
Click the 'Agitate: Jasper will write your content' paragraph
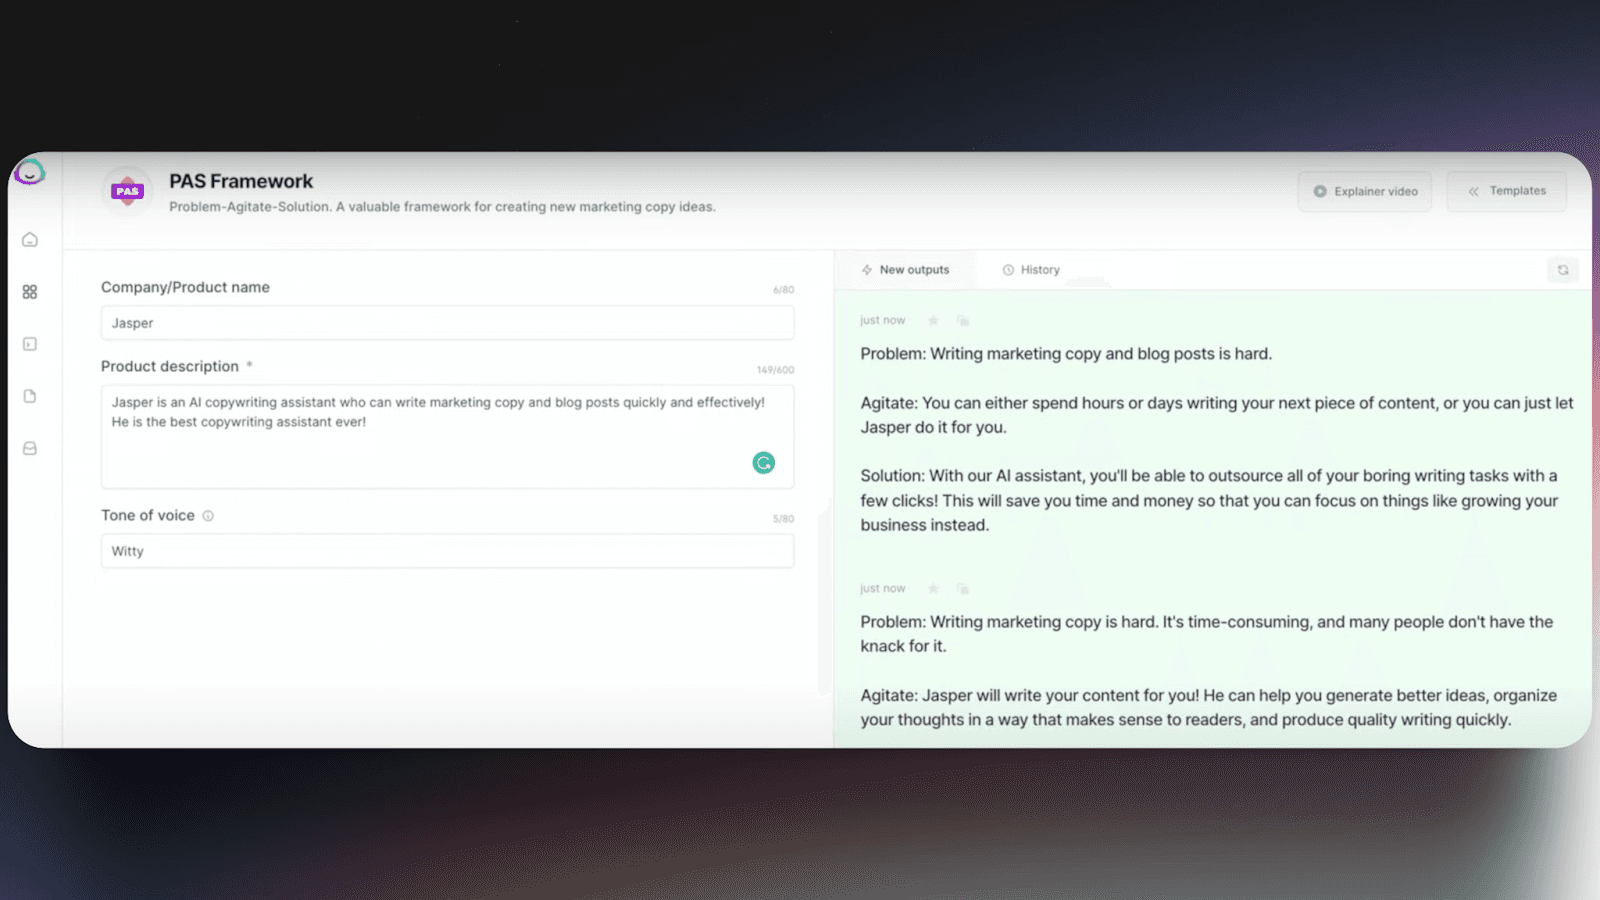[1209, 707]
